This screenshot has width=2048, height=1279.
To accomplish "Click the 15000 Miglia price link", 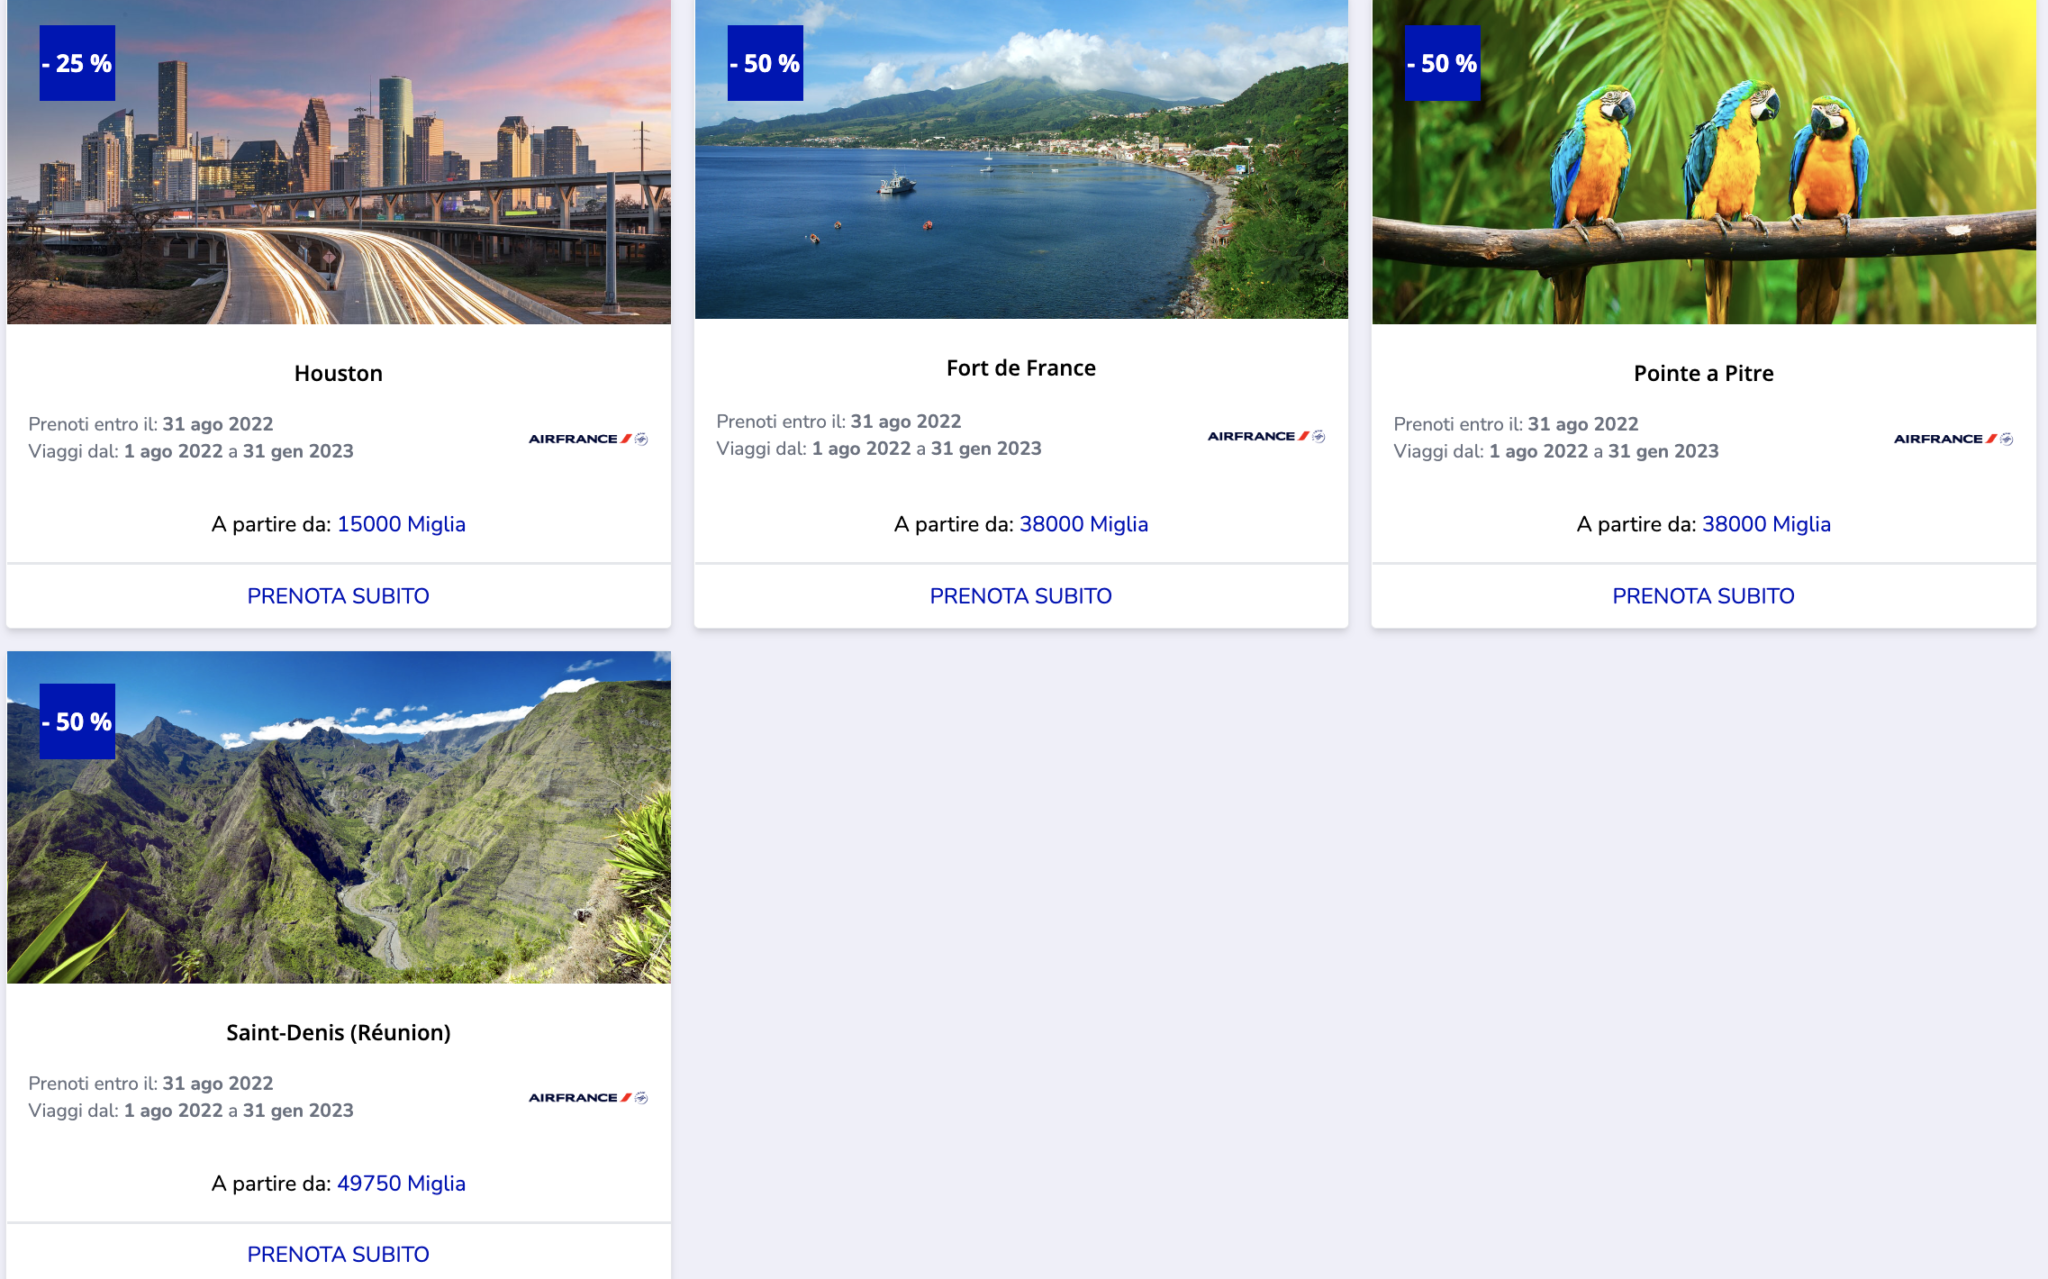I will pyautogui.click(x=401, y=524).
